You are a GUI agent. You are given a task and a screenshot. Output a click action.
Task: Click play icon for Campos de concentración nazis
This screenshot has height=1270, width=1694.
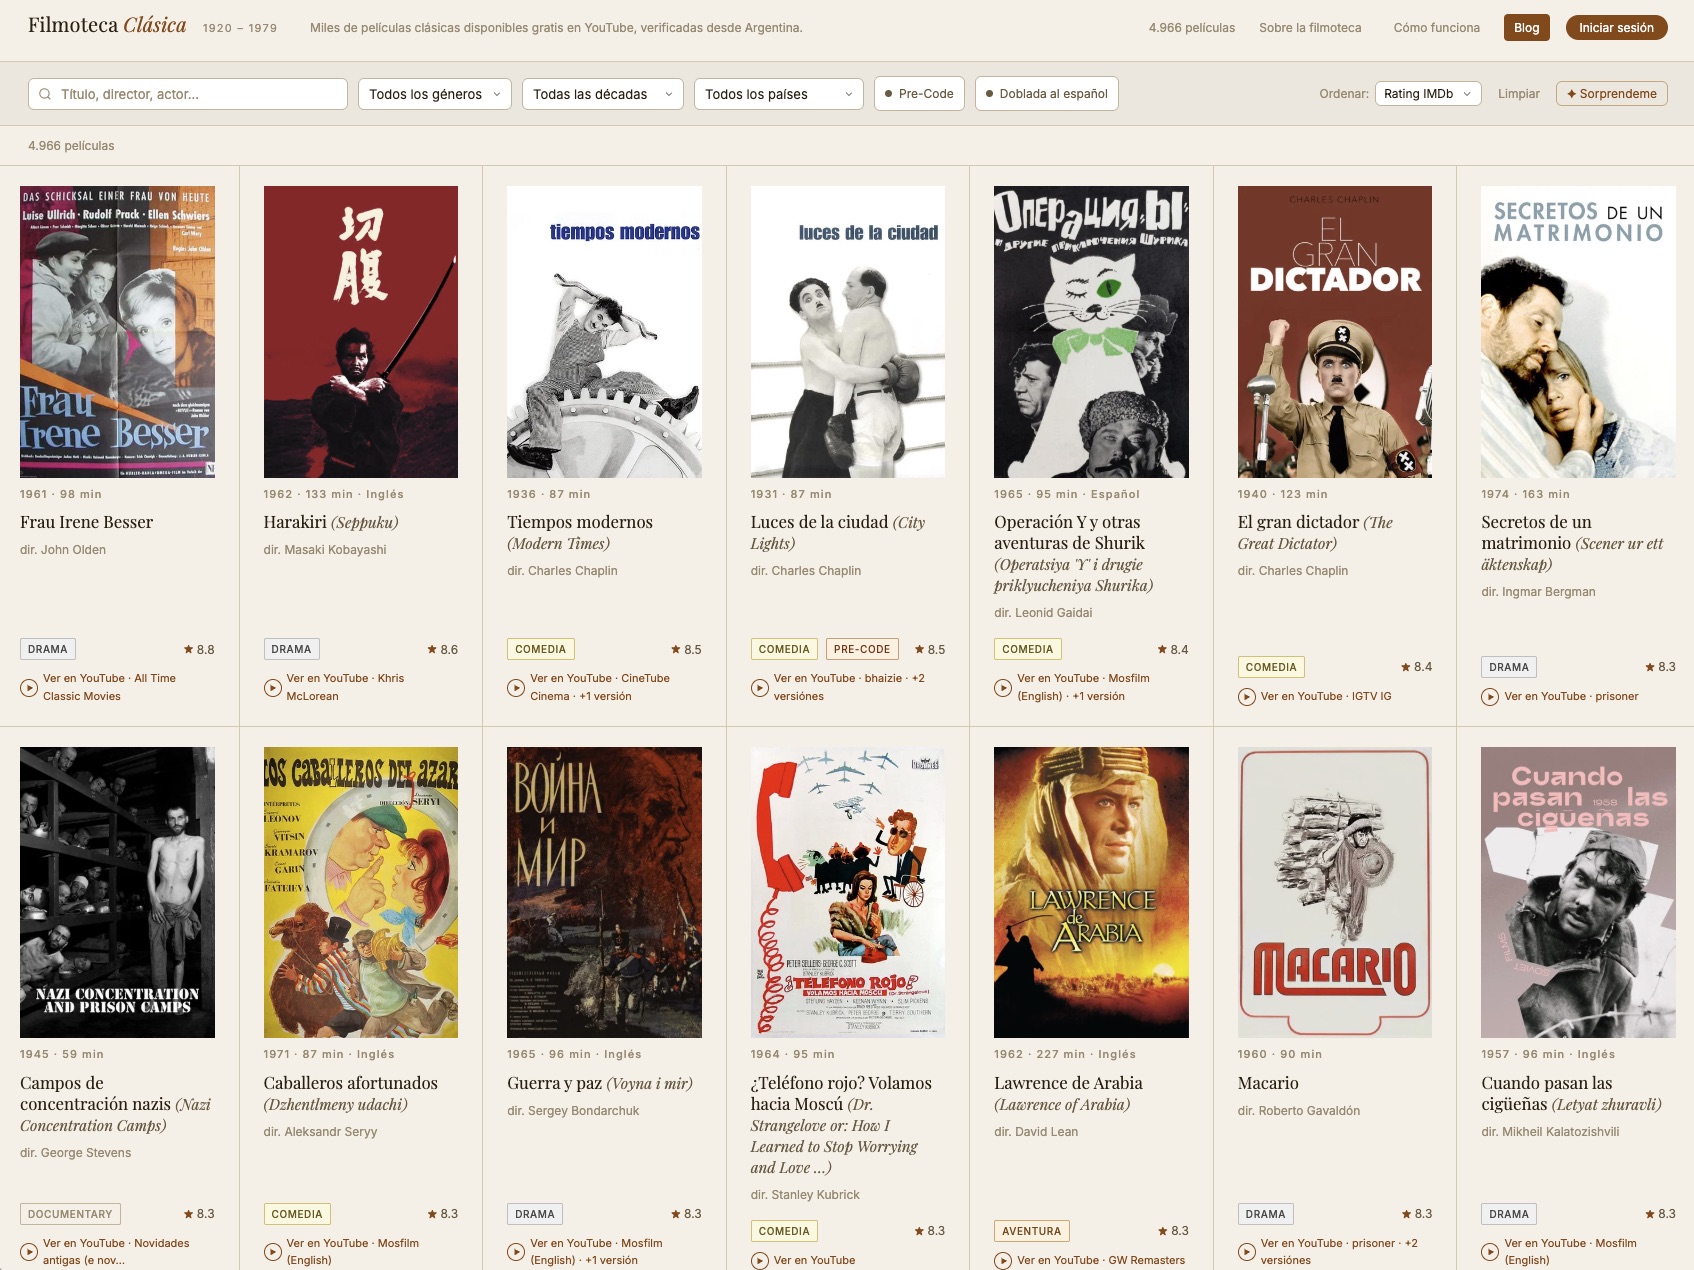pyautogui.click(x=29, y=1252)
